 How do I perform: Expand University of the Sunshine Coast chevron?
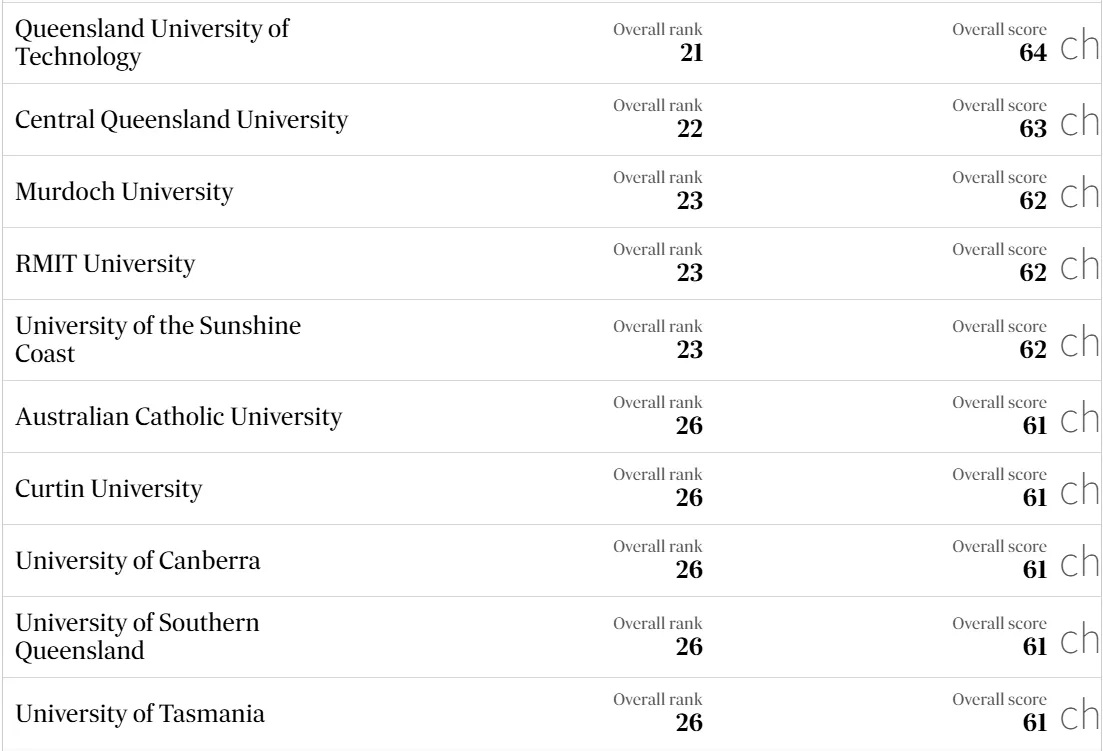click(1078, 346)
